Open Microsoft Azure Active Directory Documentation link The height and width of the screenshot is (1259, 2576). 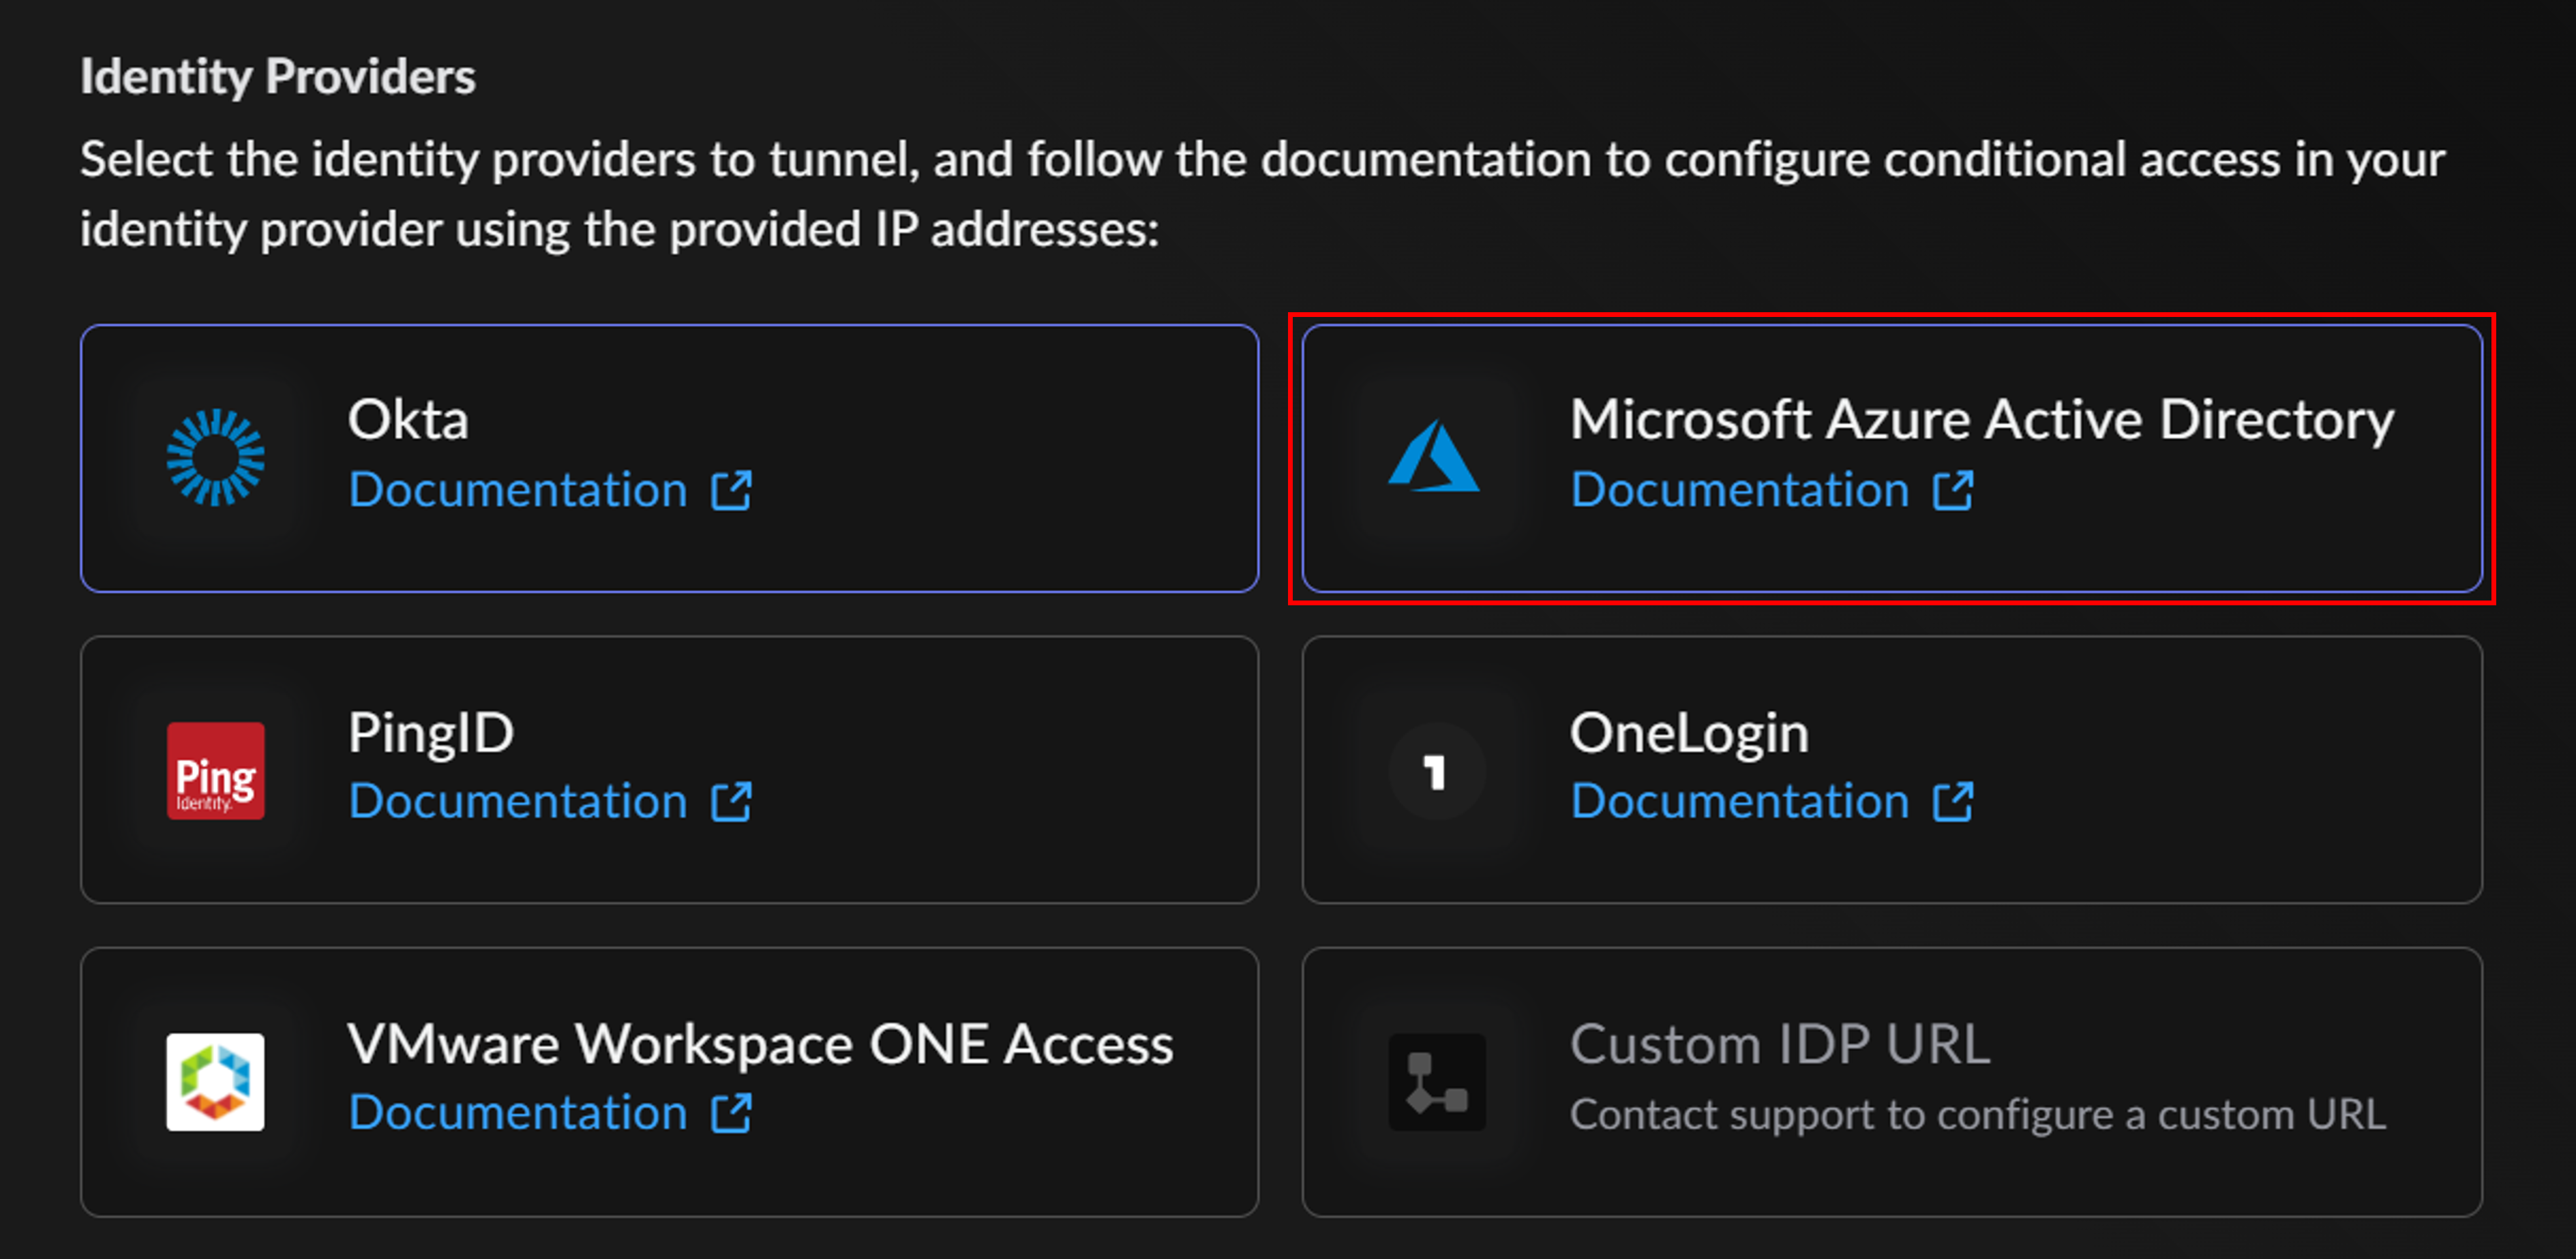coord(1739,490)
